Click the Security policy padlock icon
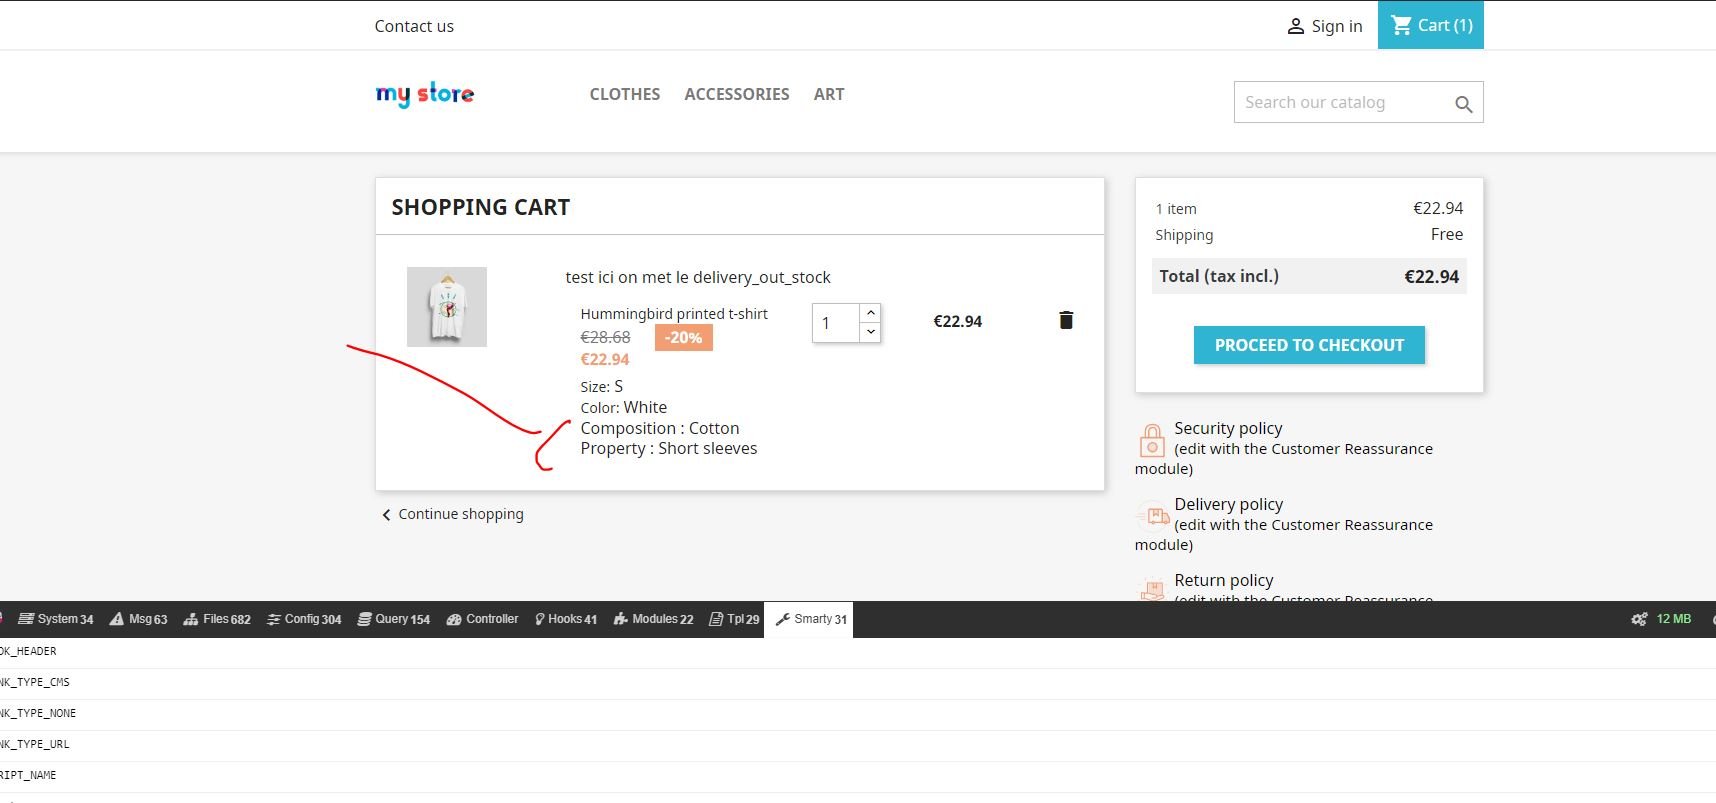Image resolution: width=1716 pixels, height=803 pixels. (x=1152, y=440)
